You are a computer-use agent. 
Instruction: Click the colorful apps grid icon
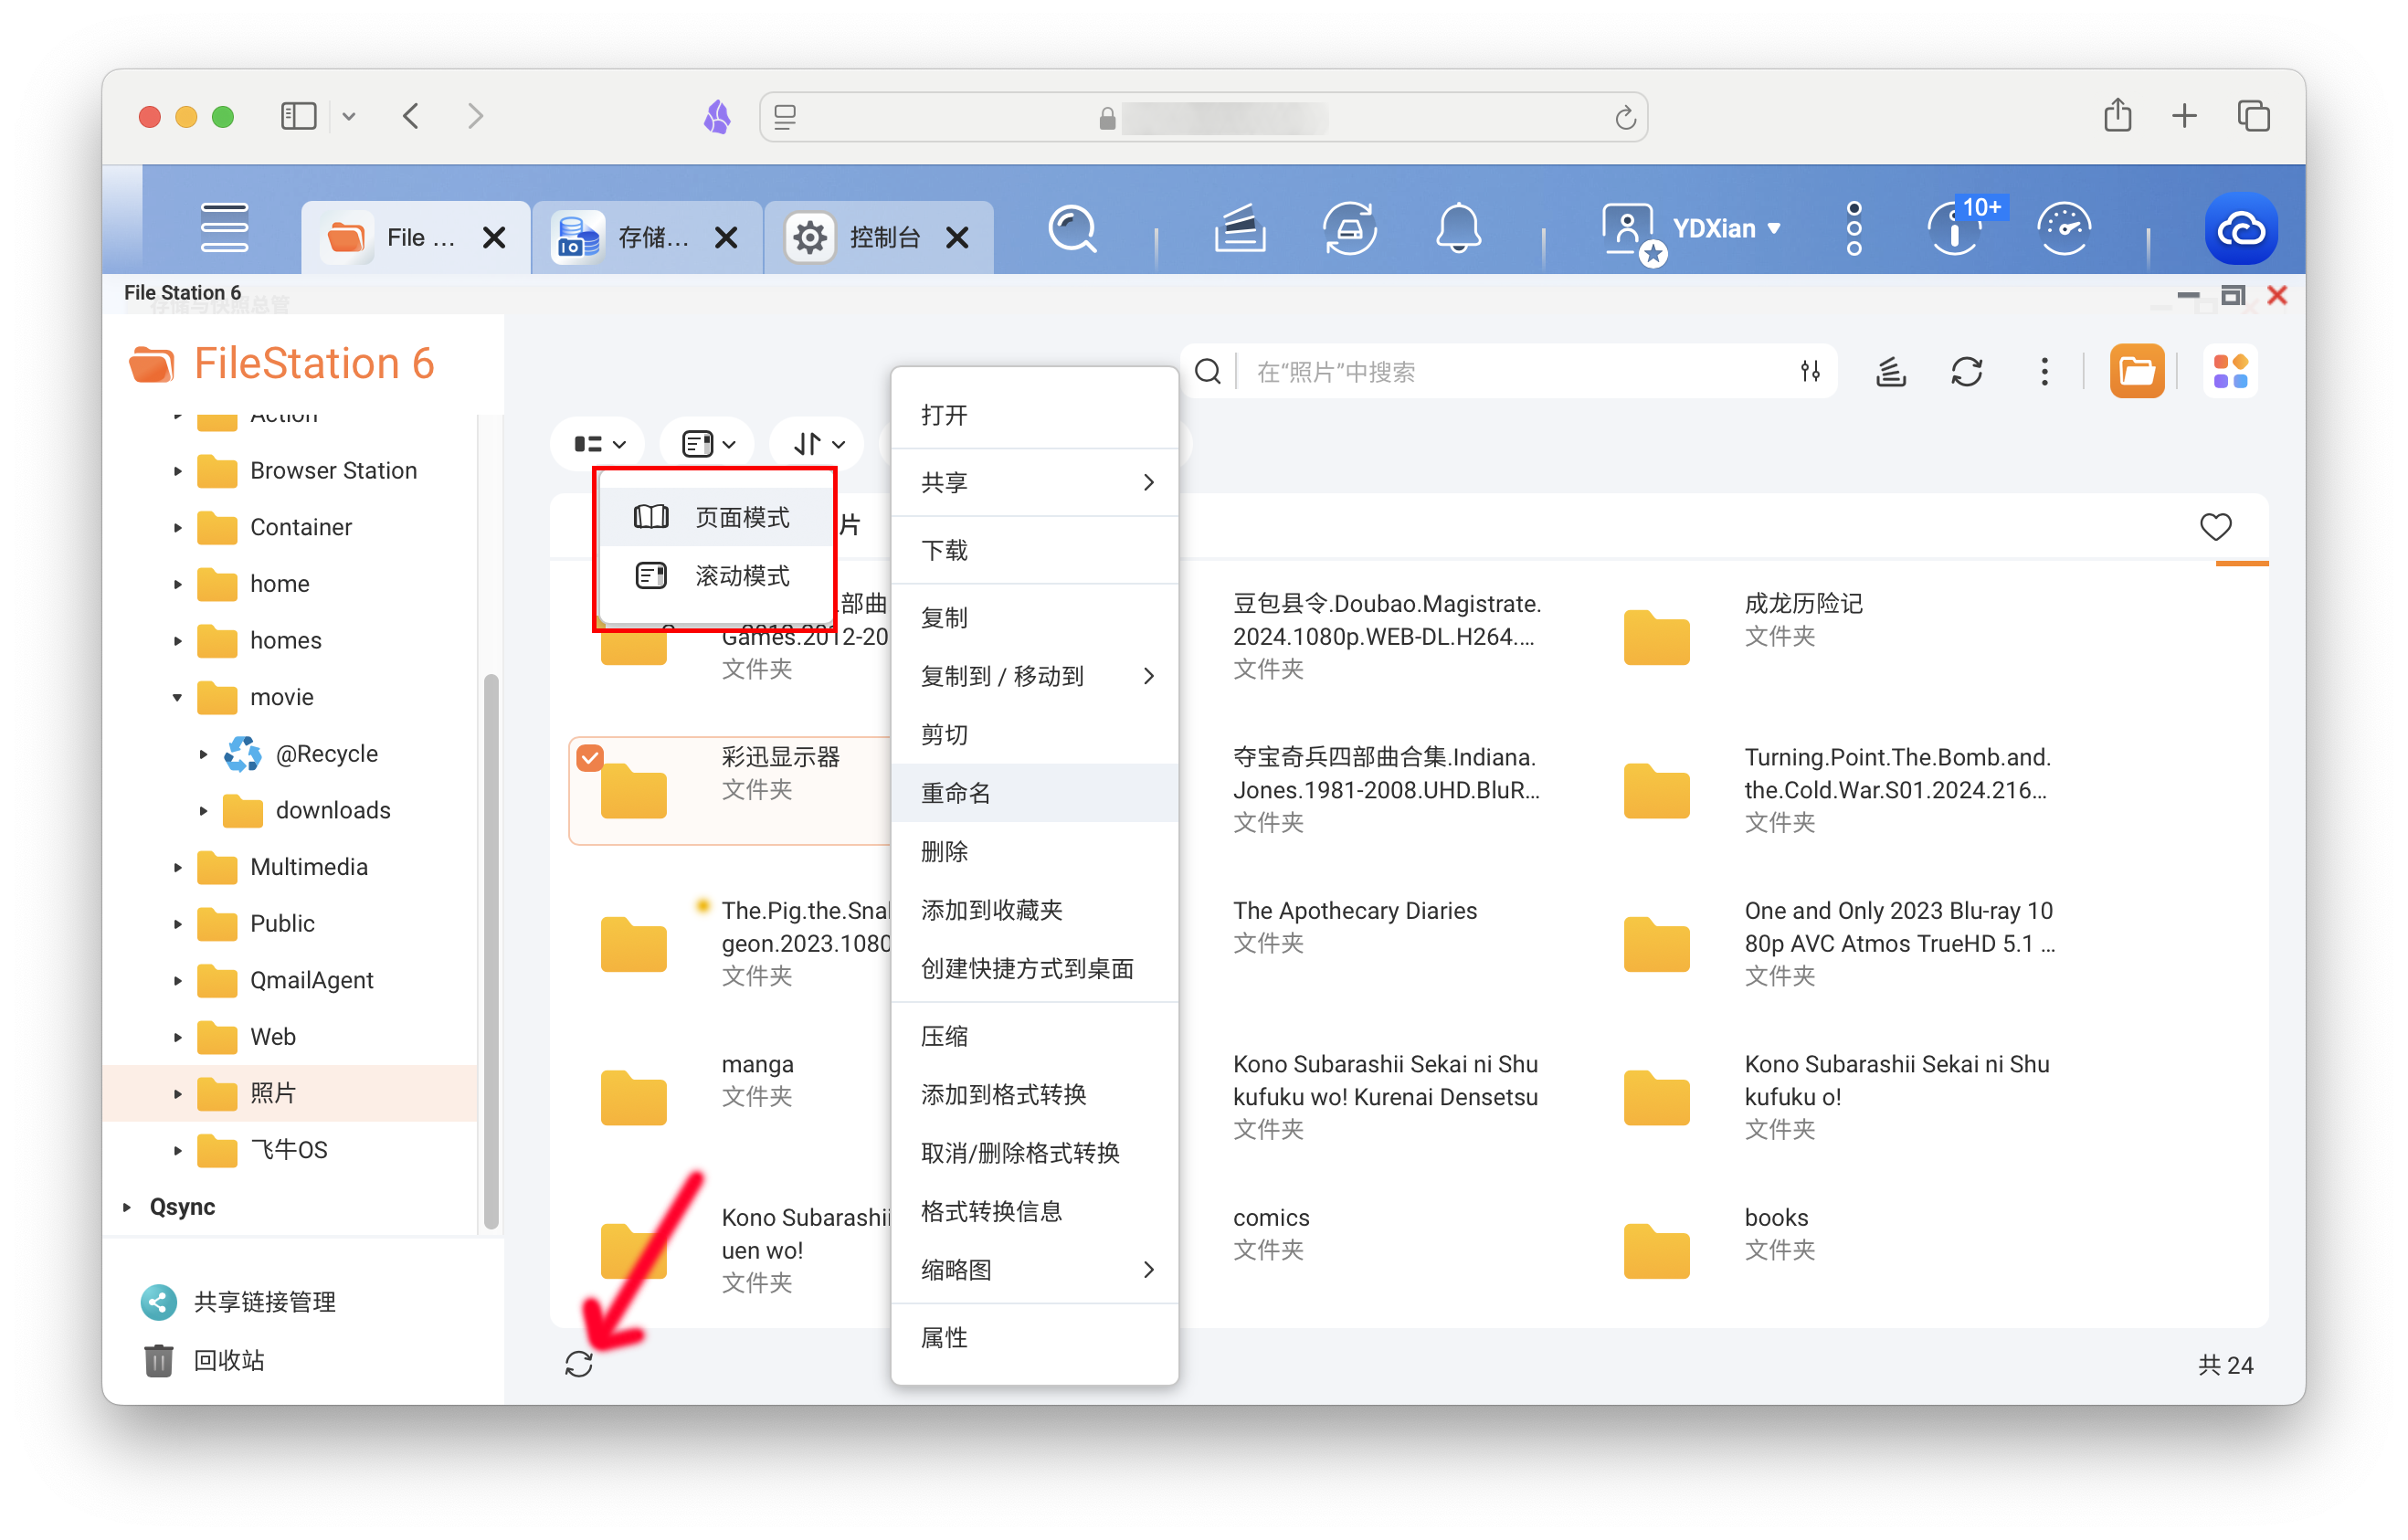[2230, 372]
